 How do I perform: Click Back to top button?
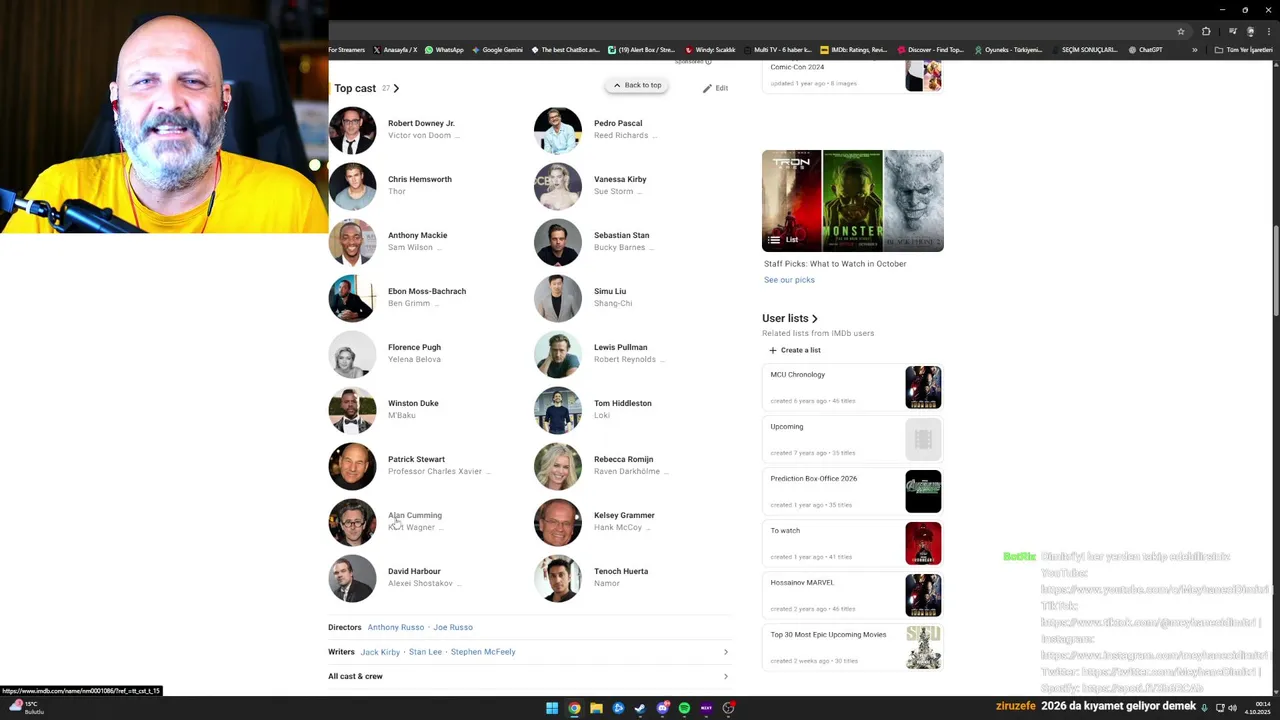click(x=637, y=85)
